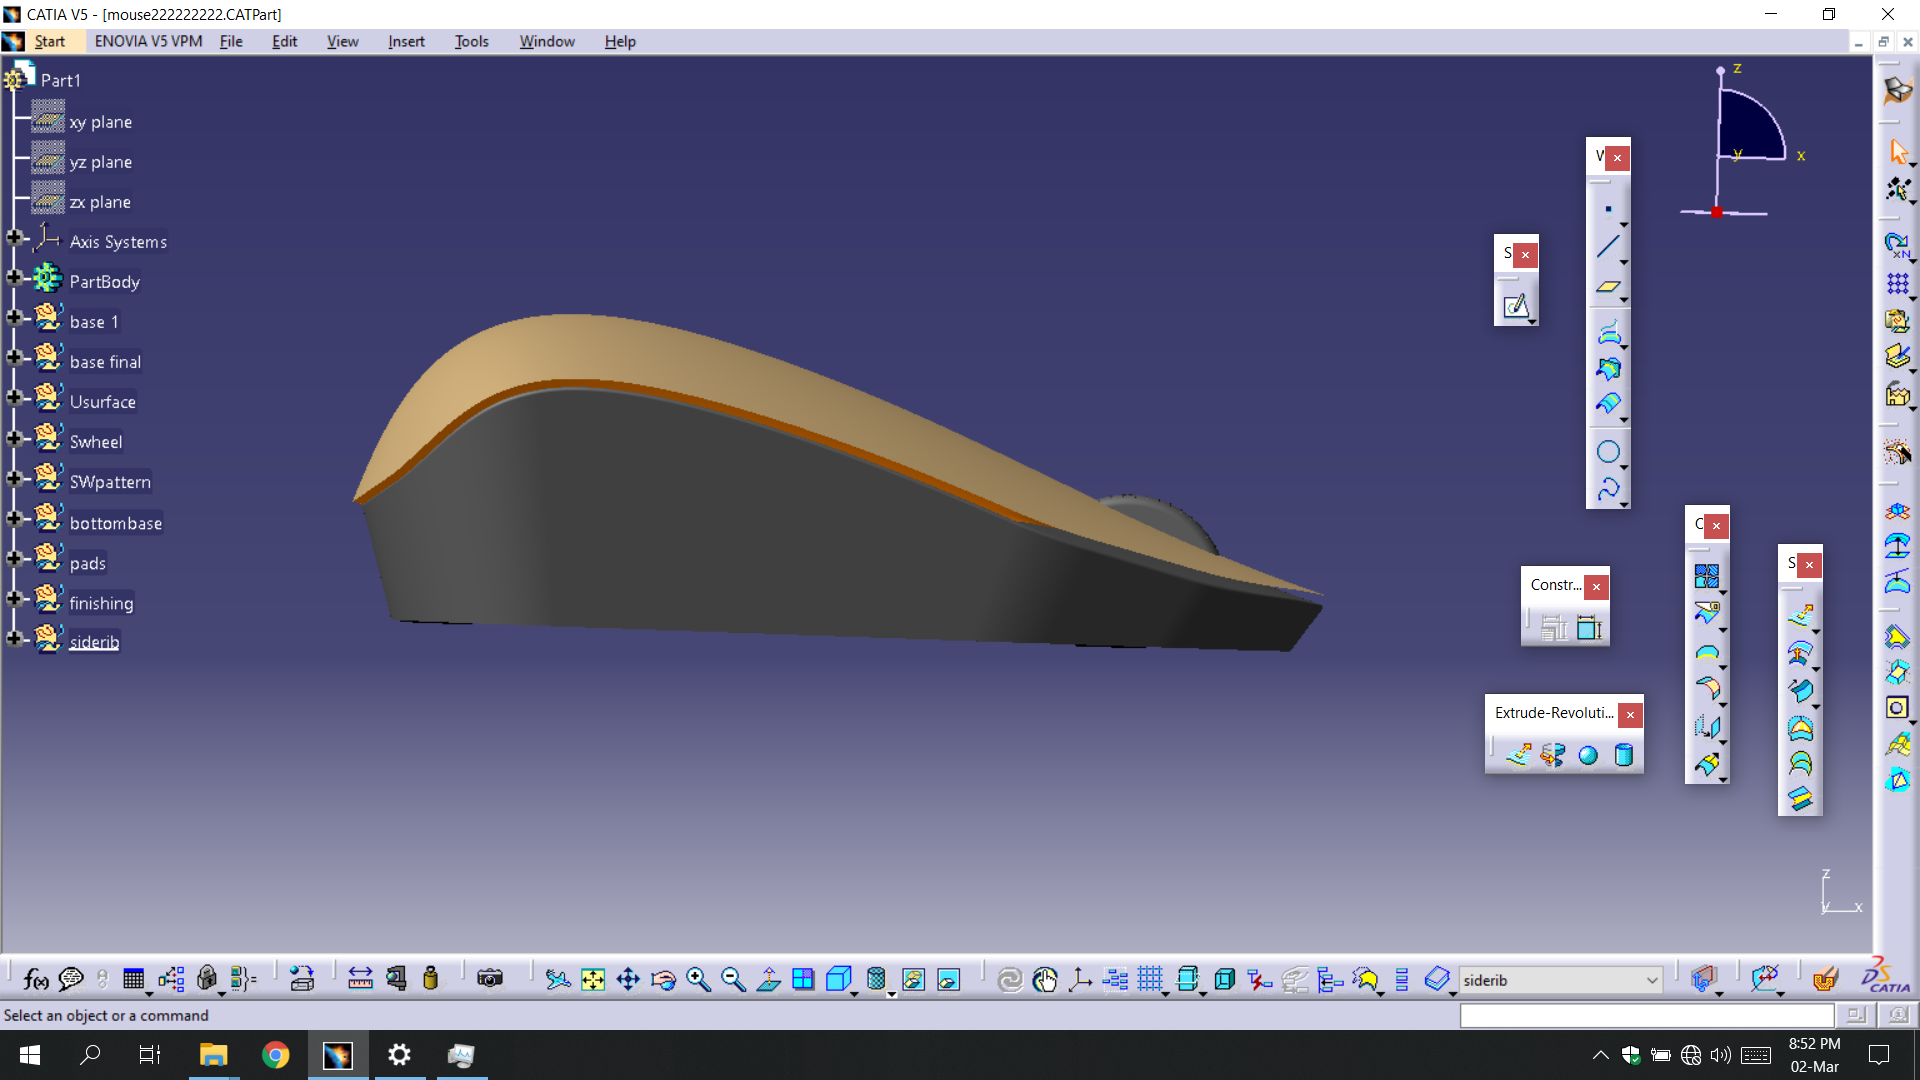
Task: Open the File menu
Action: tap(231, 41)
